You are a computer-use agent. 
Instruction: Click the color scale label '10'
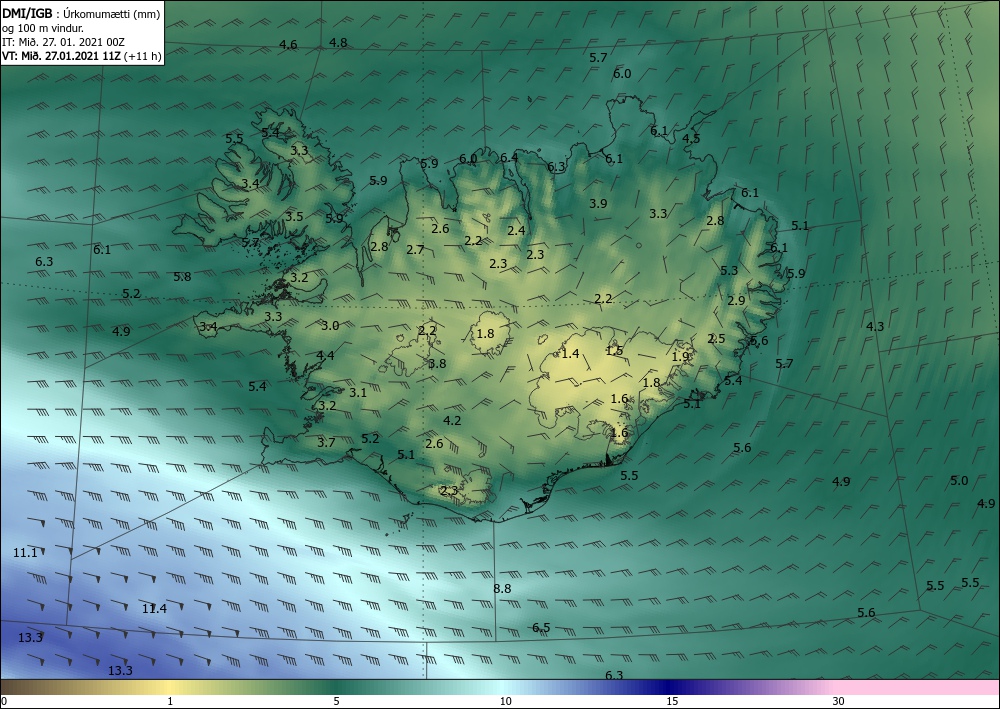[505, 701]
